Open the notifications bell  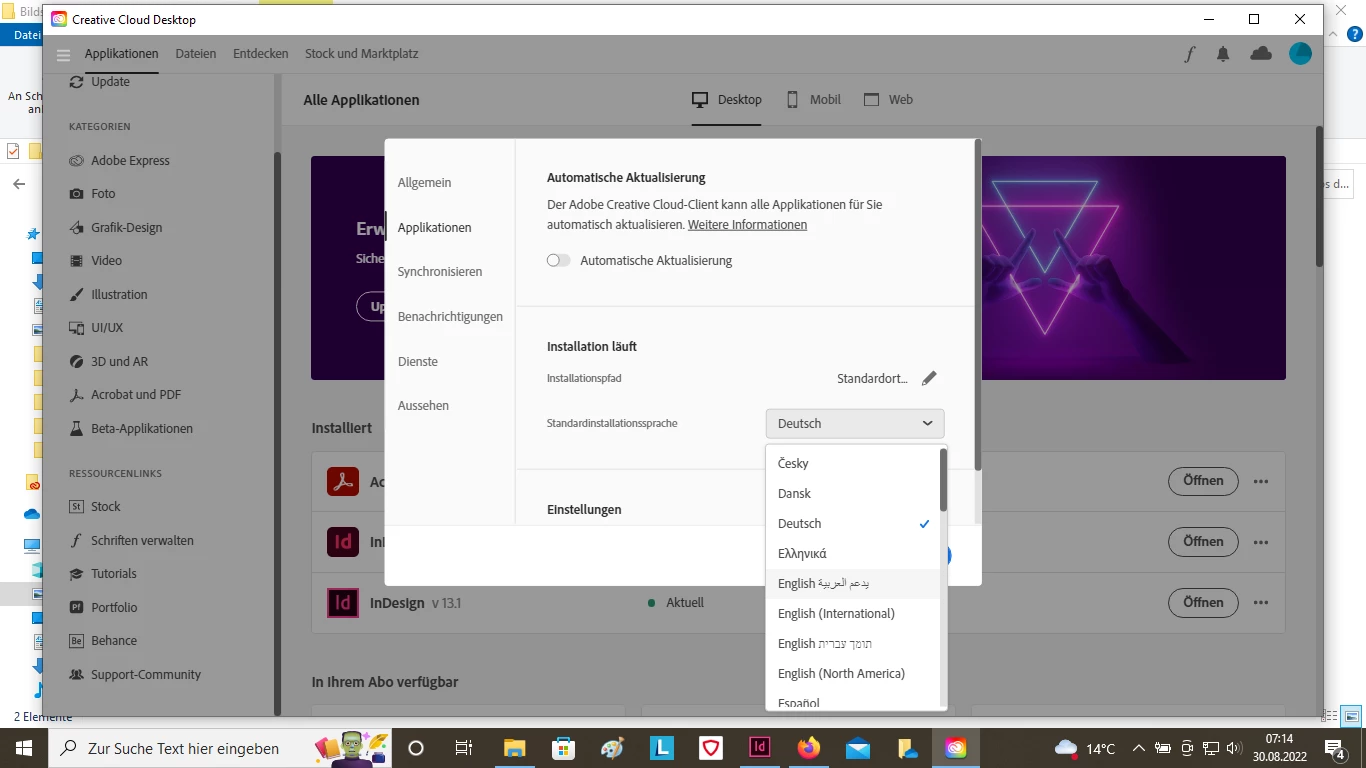click(1223, 54)
